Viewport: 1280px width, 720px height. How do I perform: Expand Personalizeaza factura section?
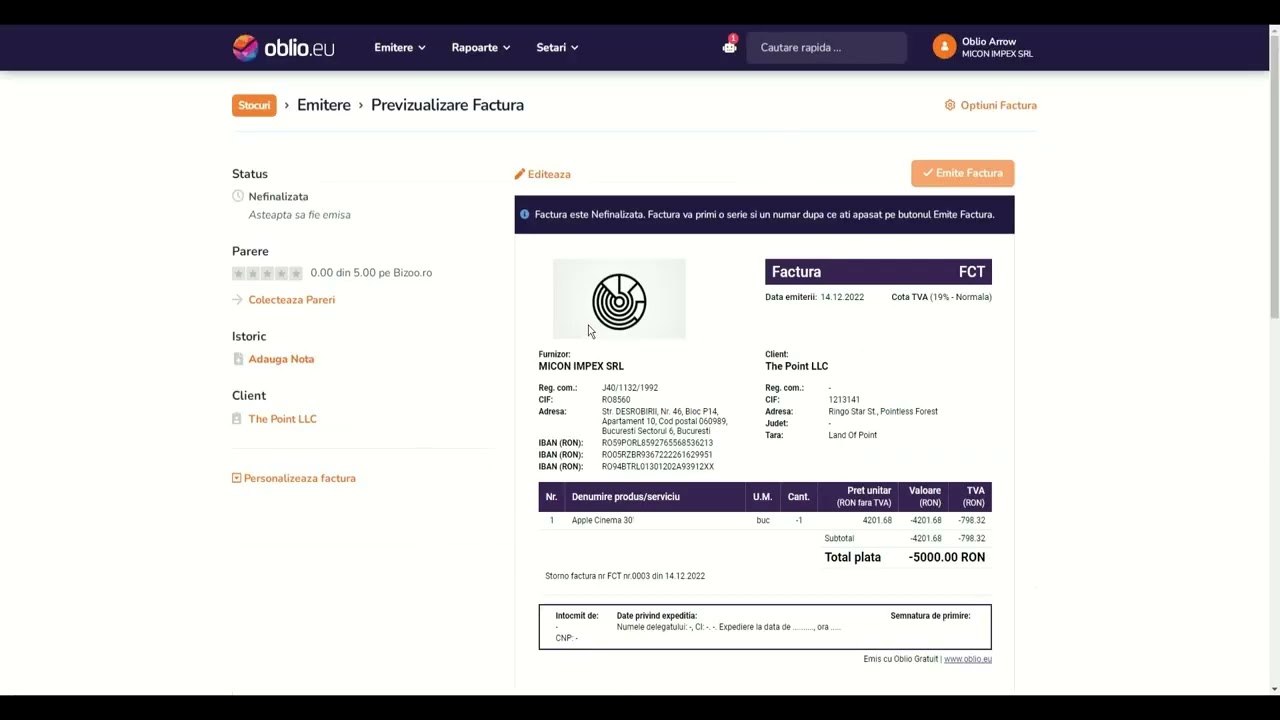pos(294,478)
